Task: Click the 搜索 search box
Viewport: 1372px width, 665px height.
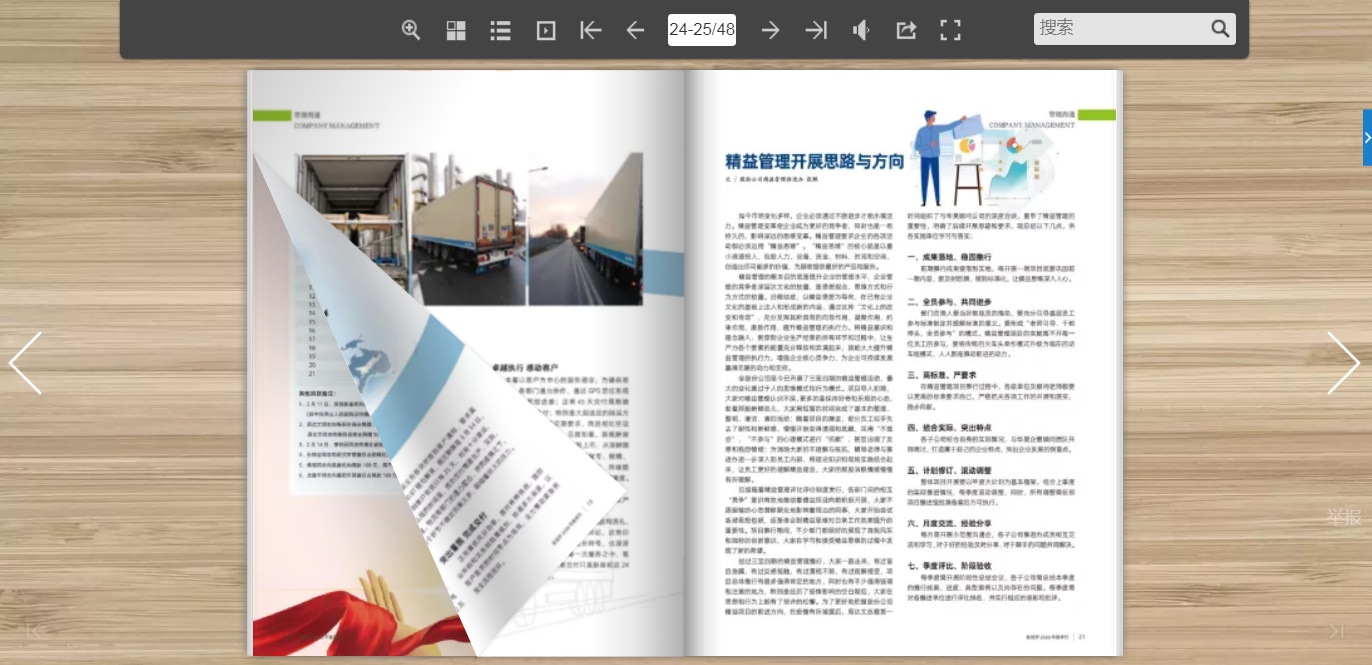Action: coord(1122,29)
